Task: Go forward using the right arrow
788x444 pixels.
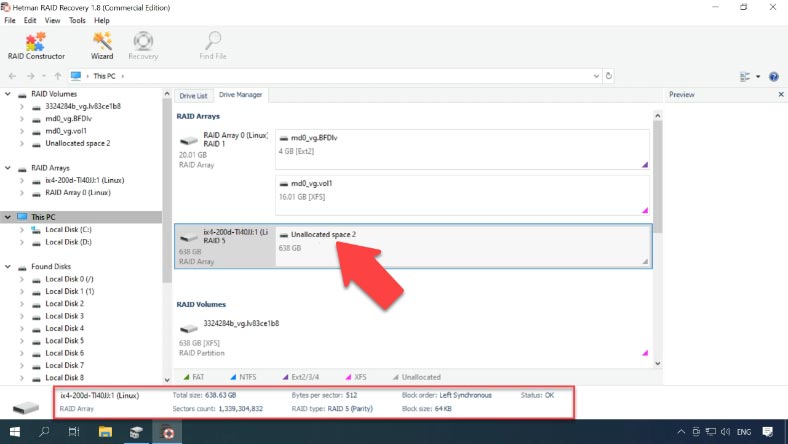Action: click(31, 76)
